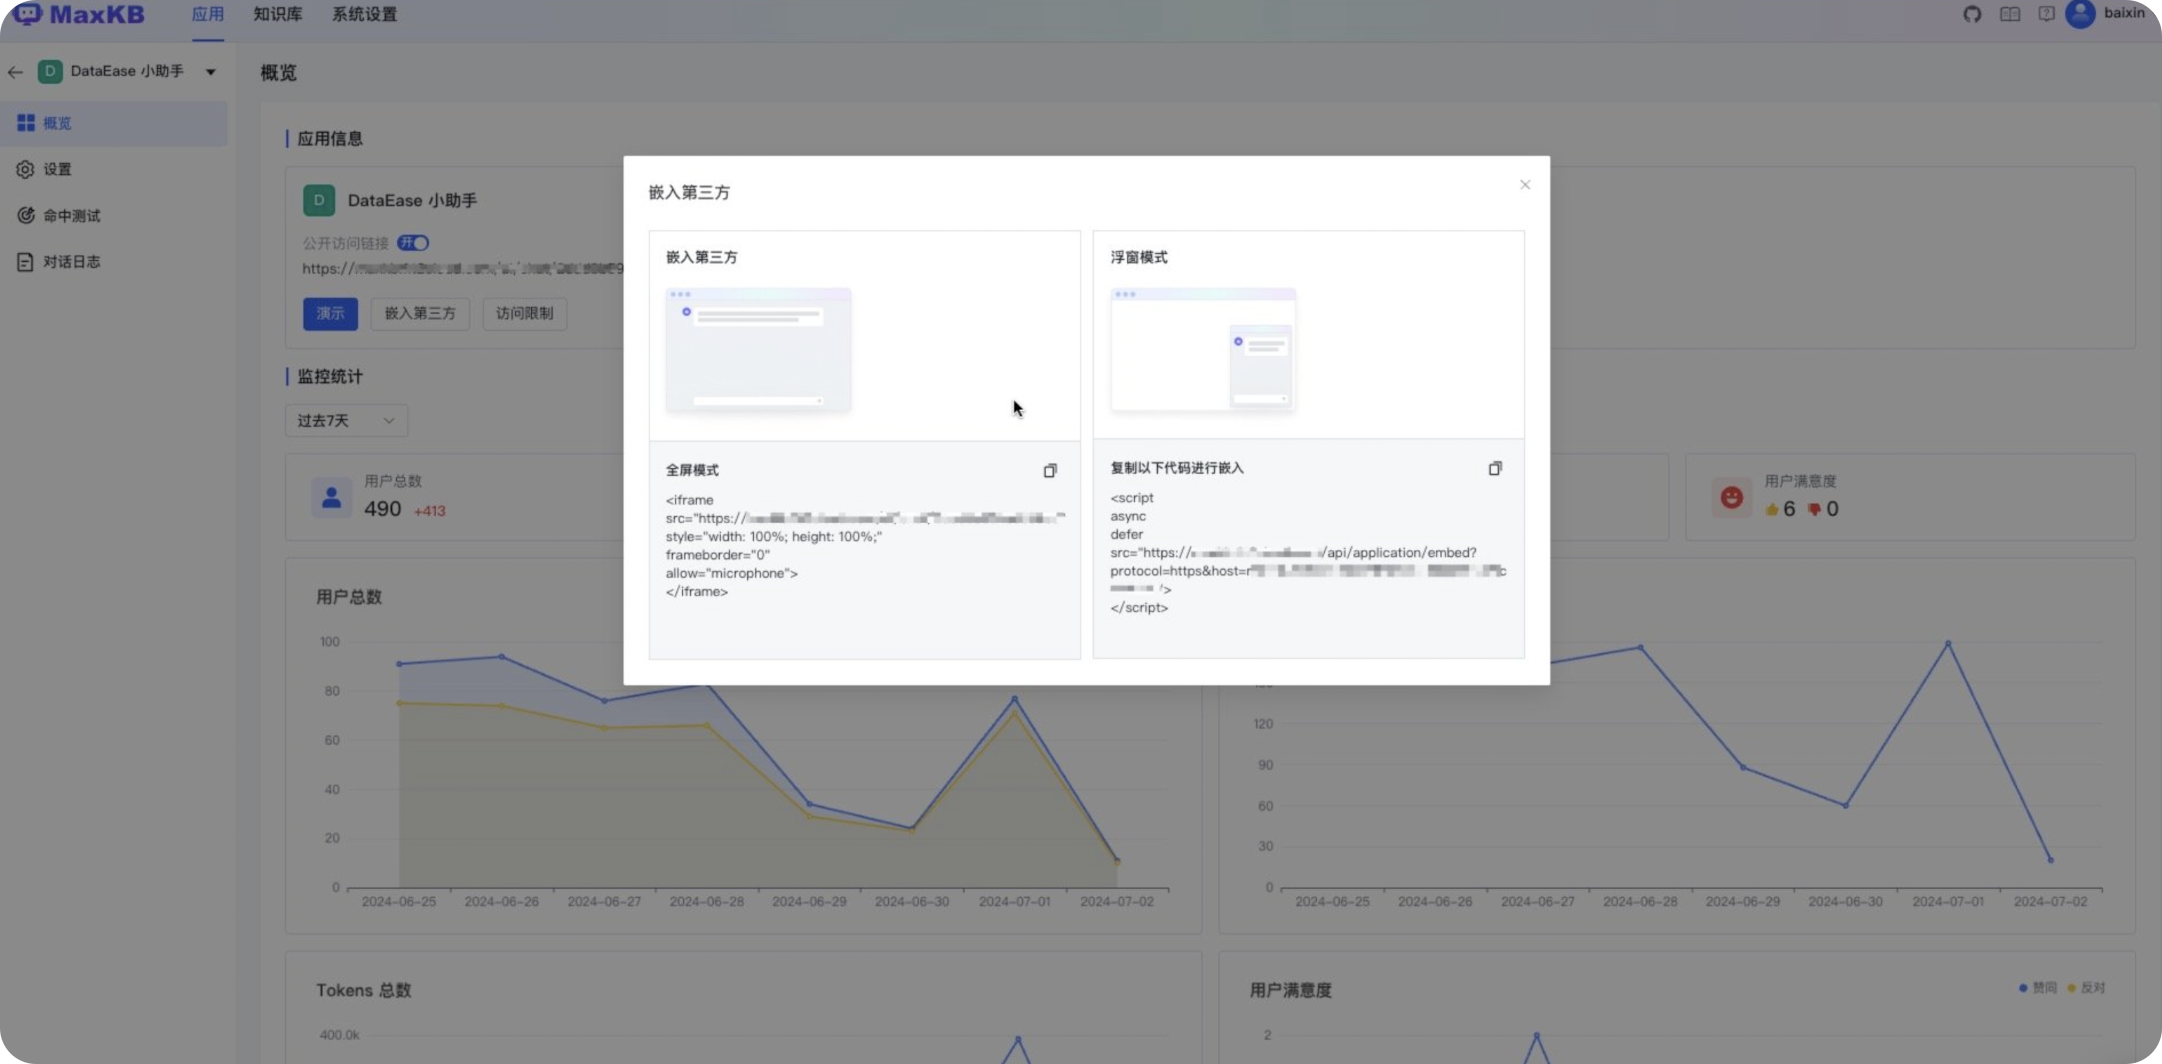
Task: Open the help question-mark icon
Action: (x=2046, y=14)
